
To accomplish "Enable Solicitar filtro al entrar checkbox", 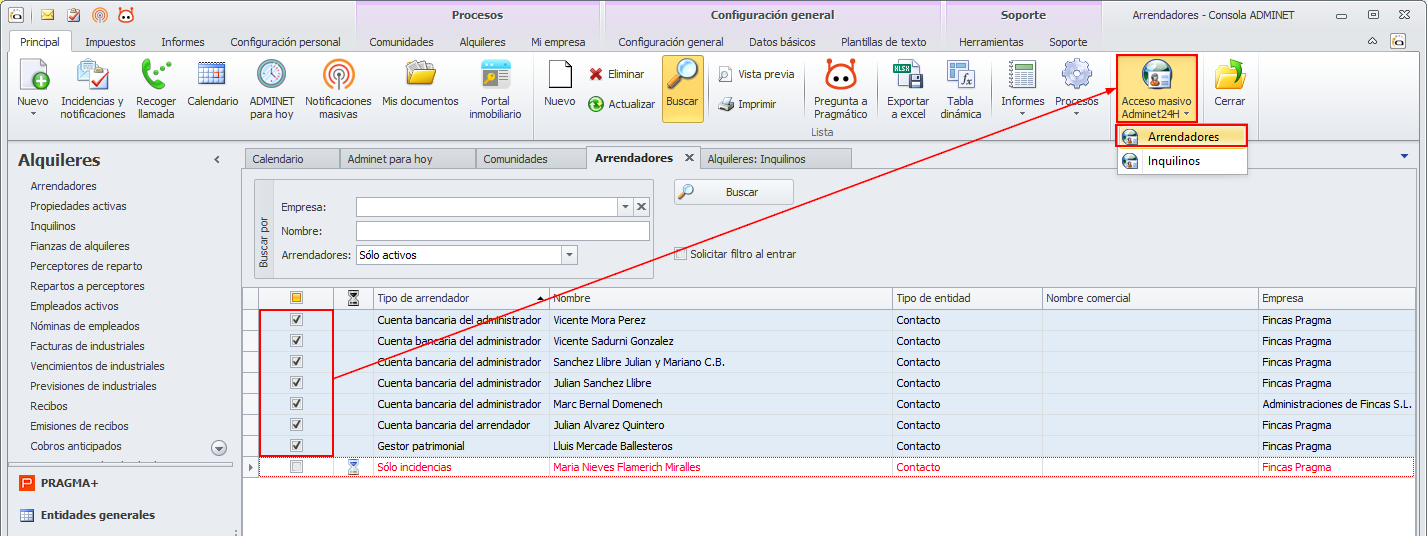I will click(681, 254).
